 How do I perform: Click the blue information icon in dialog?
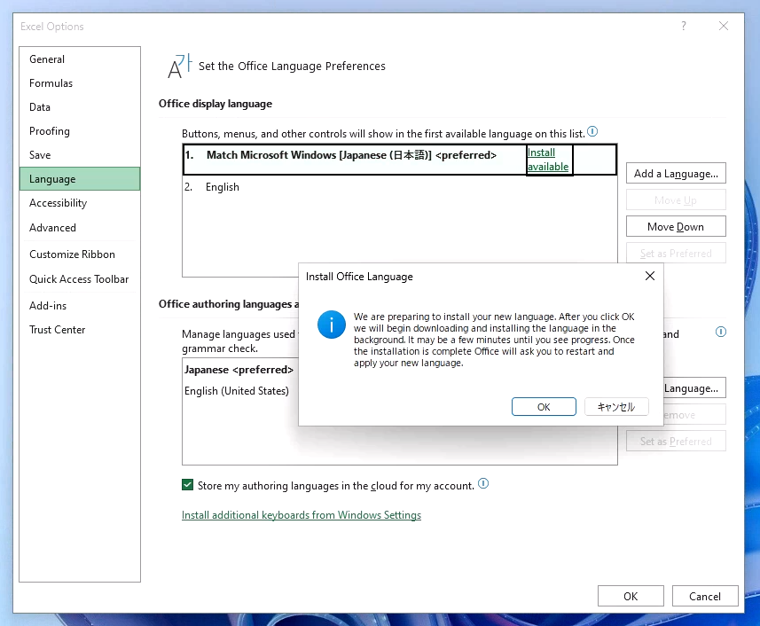(x=332, y=325)
